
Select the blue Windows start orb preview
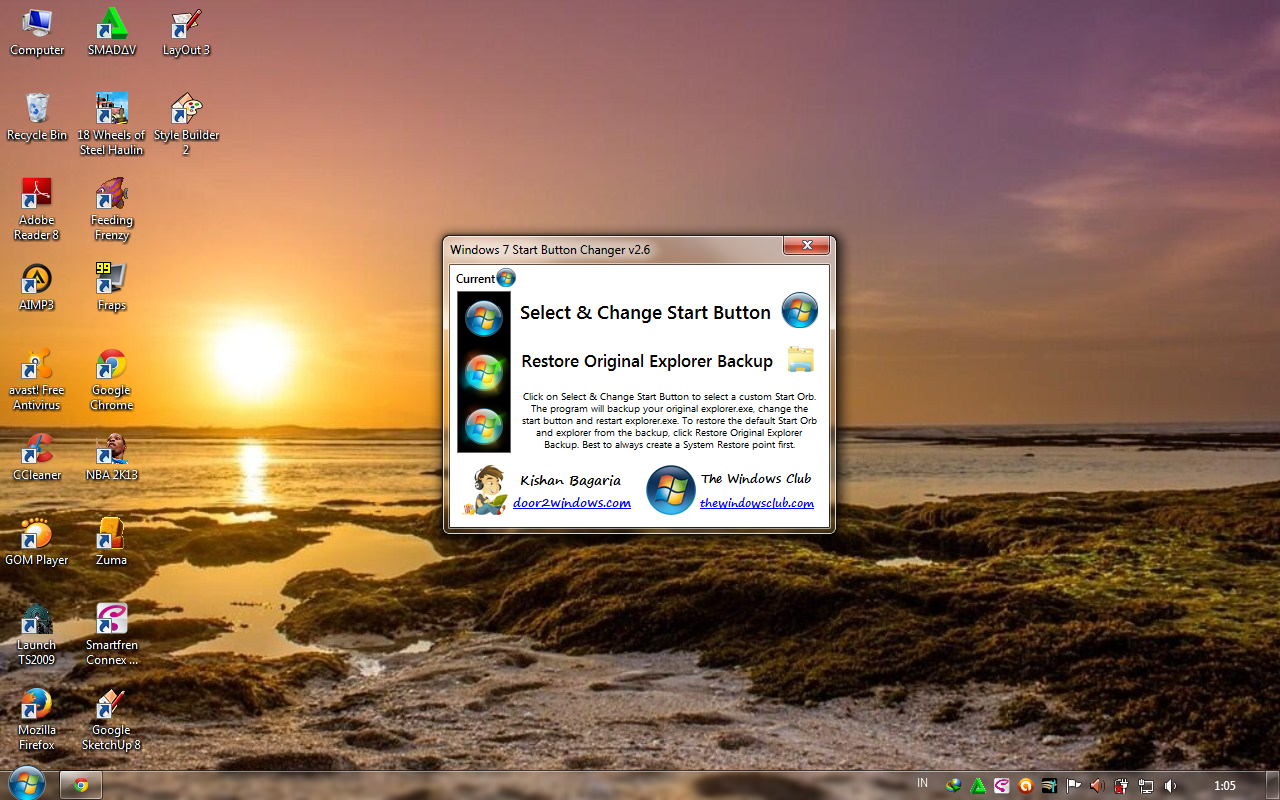click(x=484, y=317)
